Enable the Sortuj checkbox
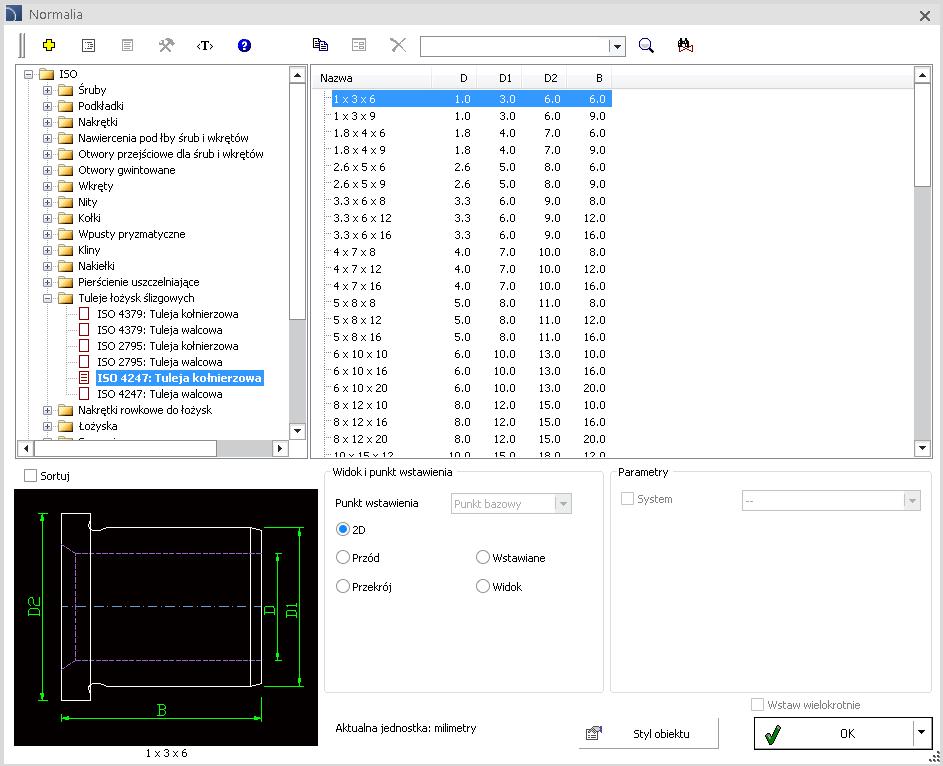 click(x=30, y=476)
